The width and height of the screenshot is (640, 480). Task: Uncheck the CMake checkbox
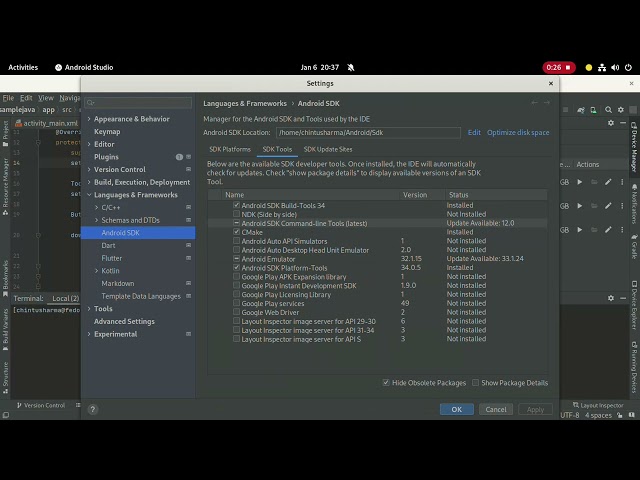(236, 232)
